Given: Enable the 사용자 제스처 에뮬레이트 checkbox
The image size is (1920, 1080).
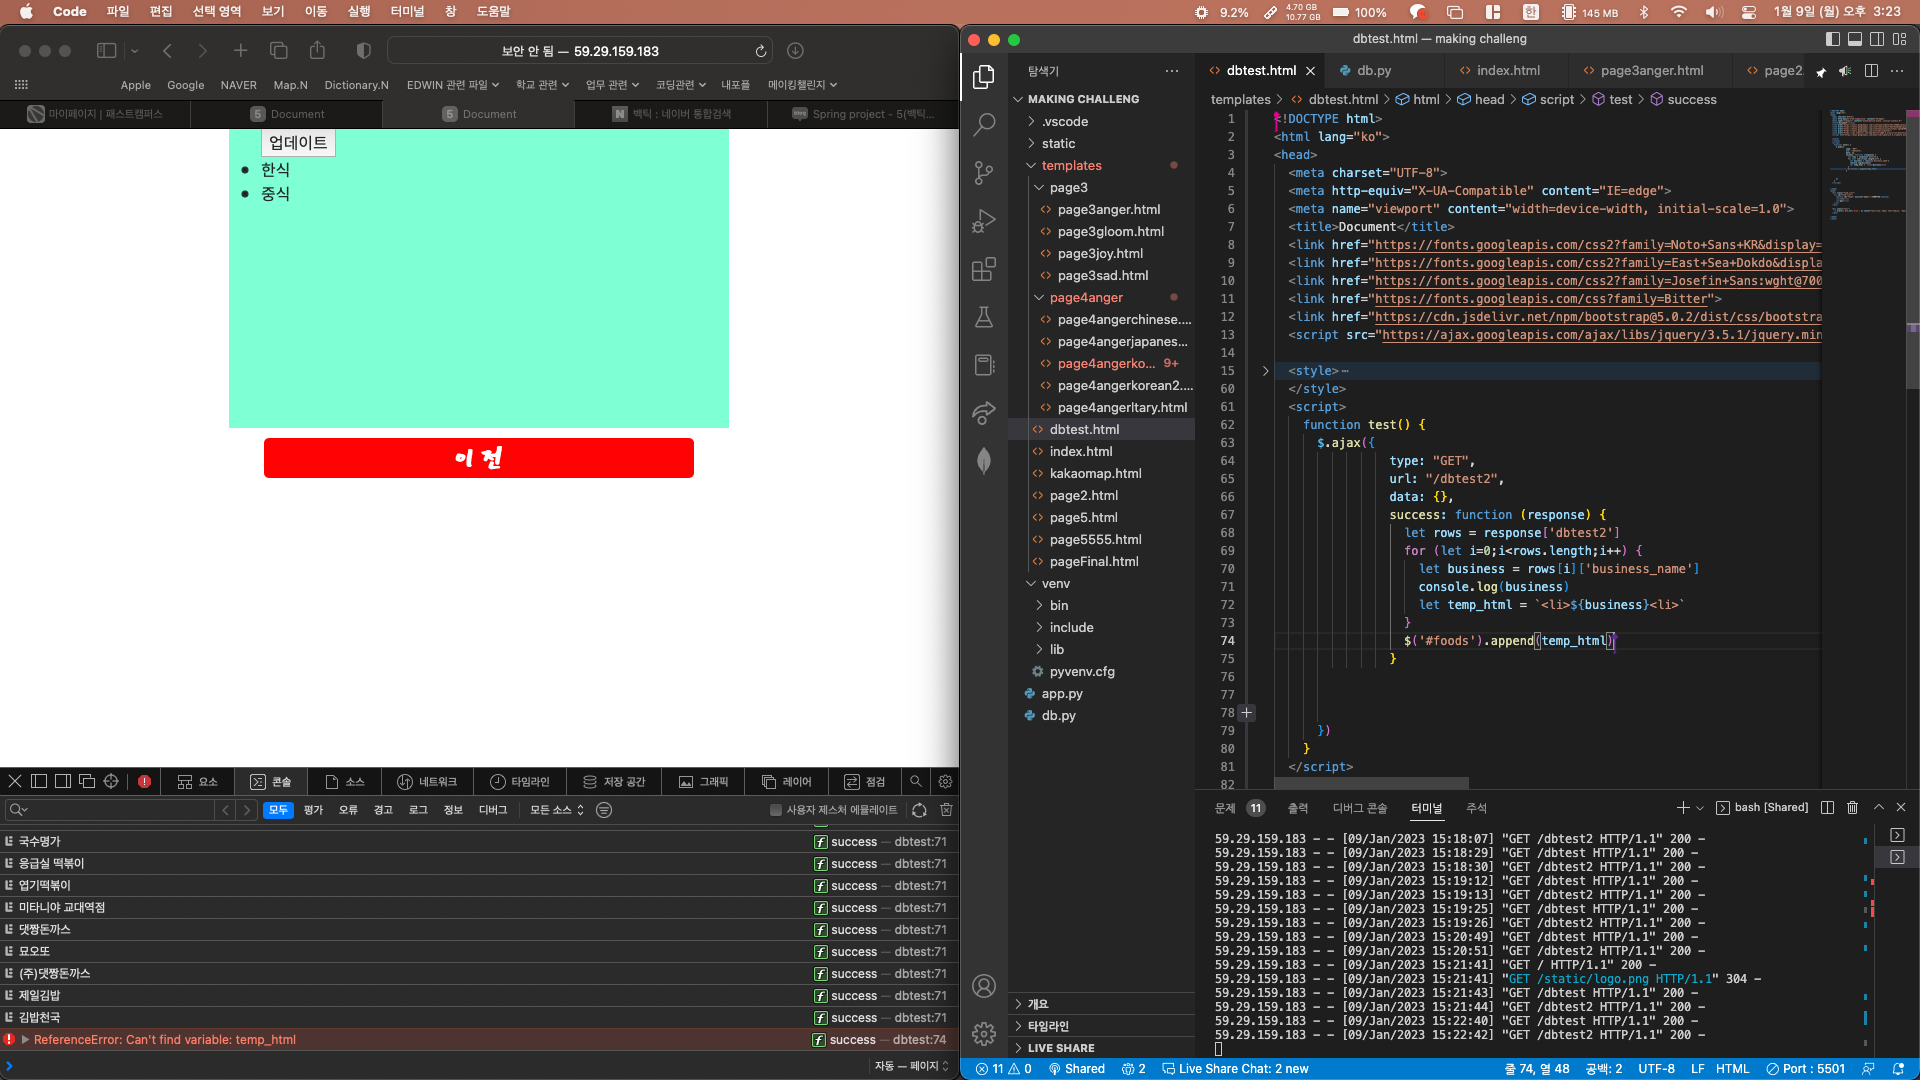Looking at the screenshot, I should pos(776,810).
